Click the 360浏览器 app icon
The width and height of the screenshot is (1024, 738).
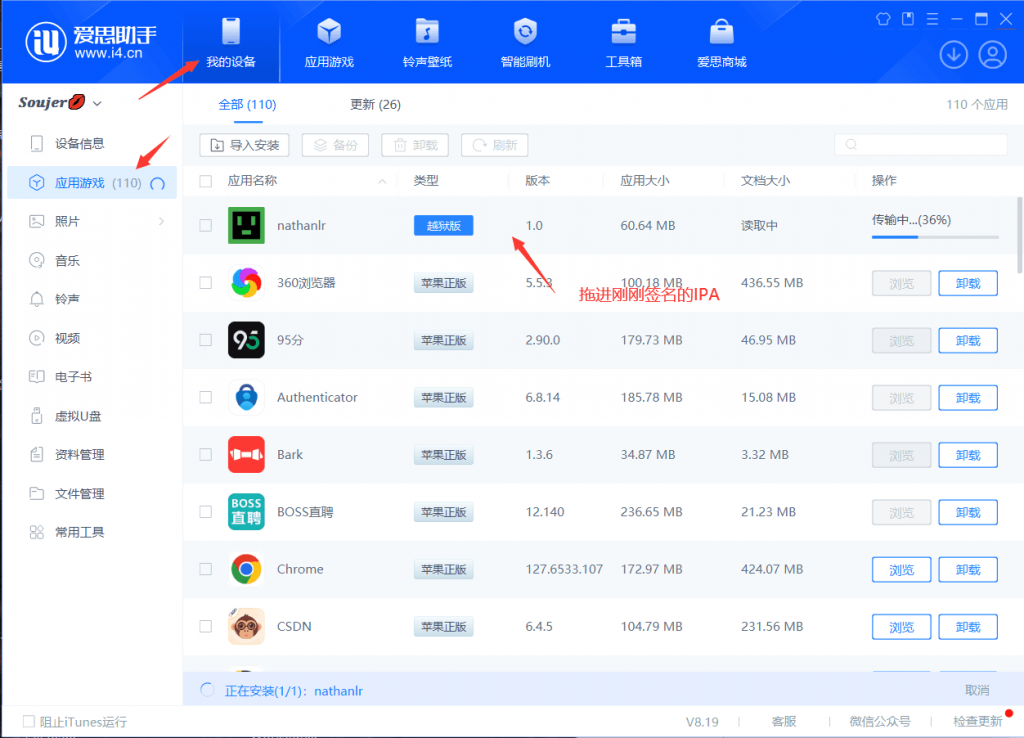click(x=246, y=283)
